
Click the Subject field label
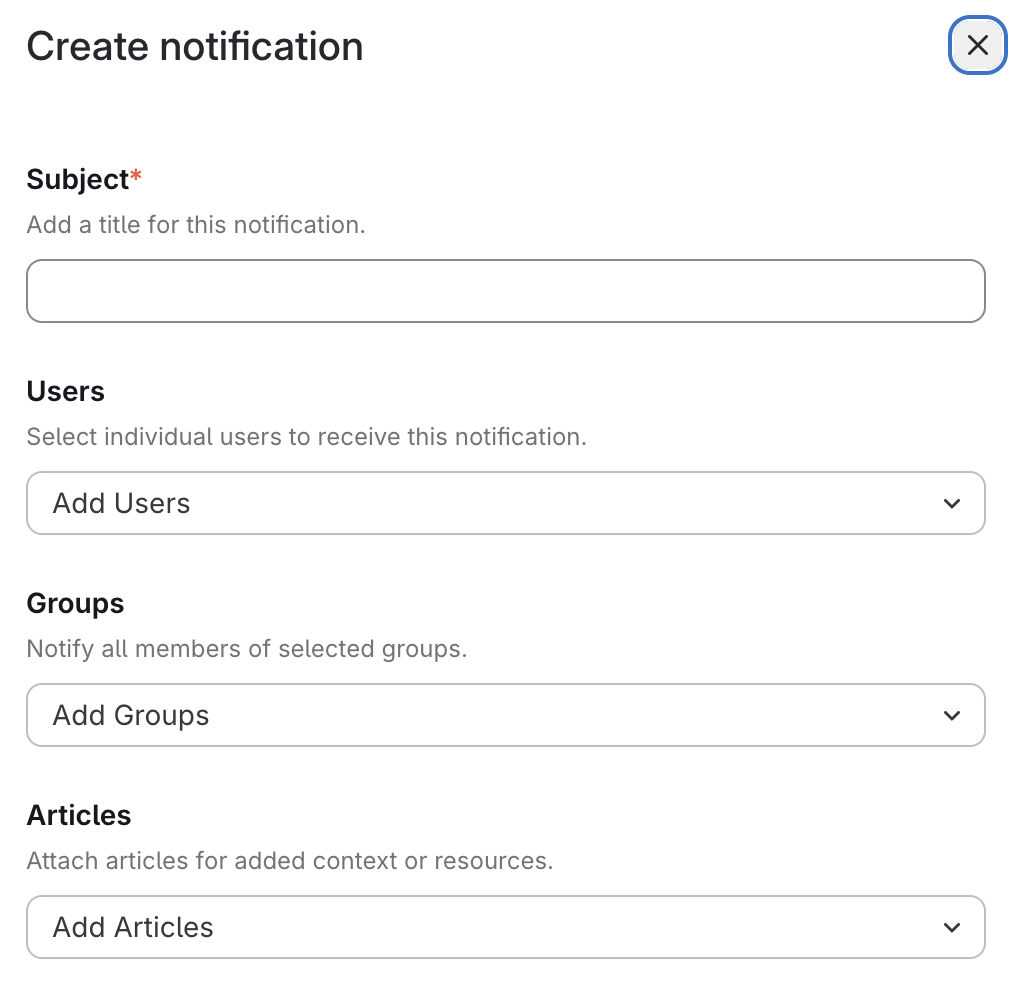pos(78,179)
